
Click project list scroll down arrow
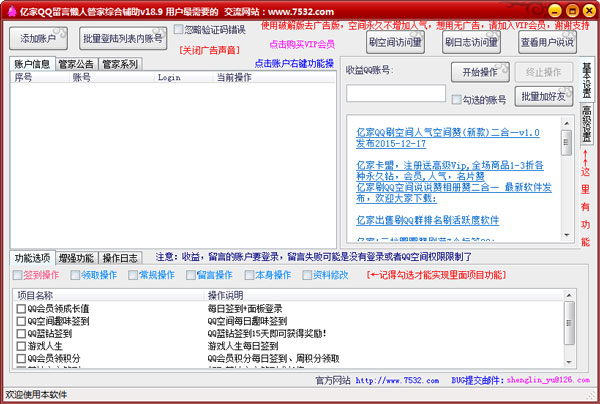point(569,362)
